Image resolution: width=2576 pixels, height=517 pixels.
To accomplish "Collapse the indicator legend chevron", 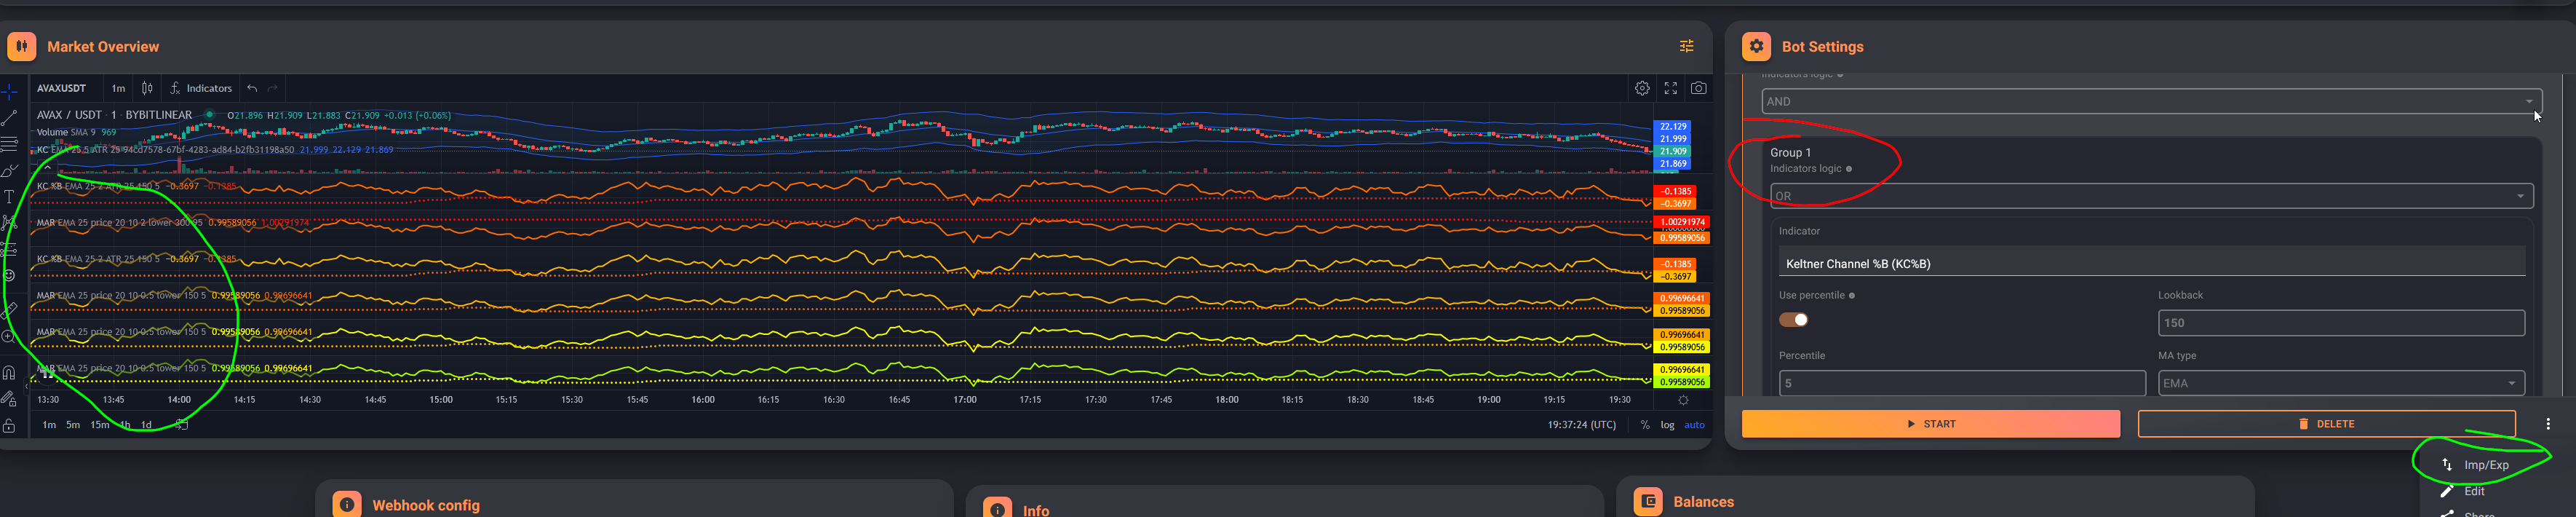I will click(47, 168).
